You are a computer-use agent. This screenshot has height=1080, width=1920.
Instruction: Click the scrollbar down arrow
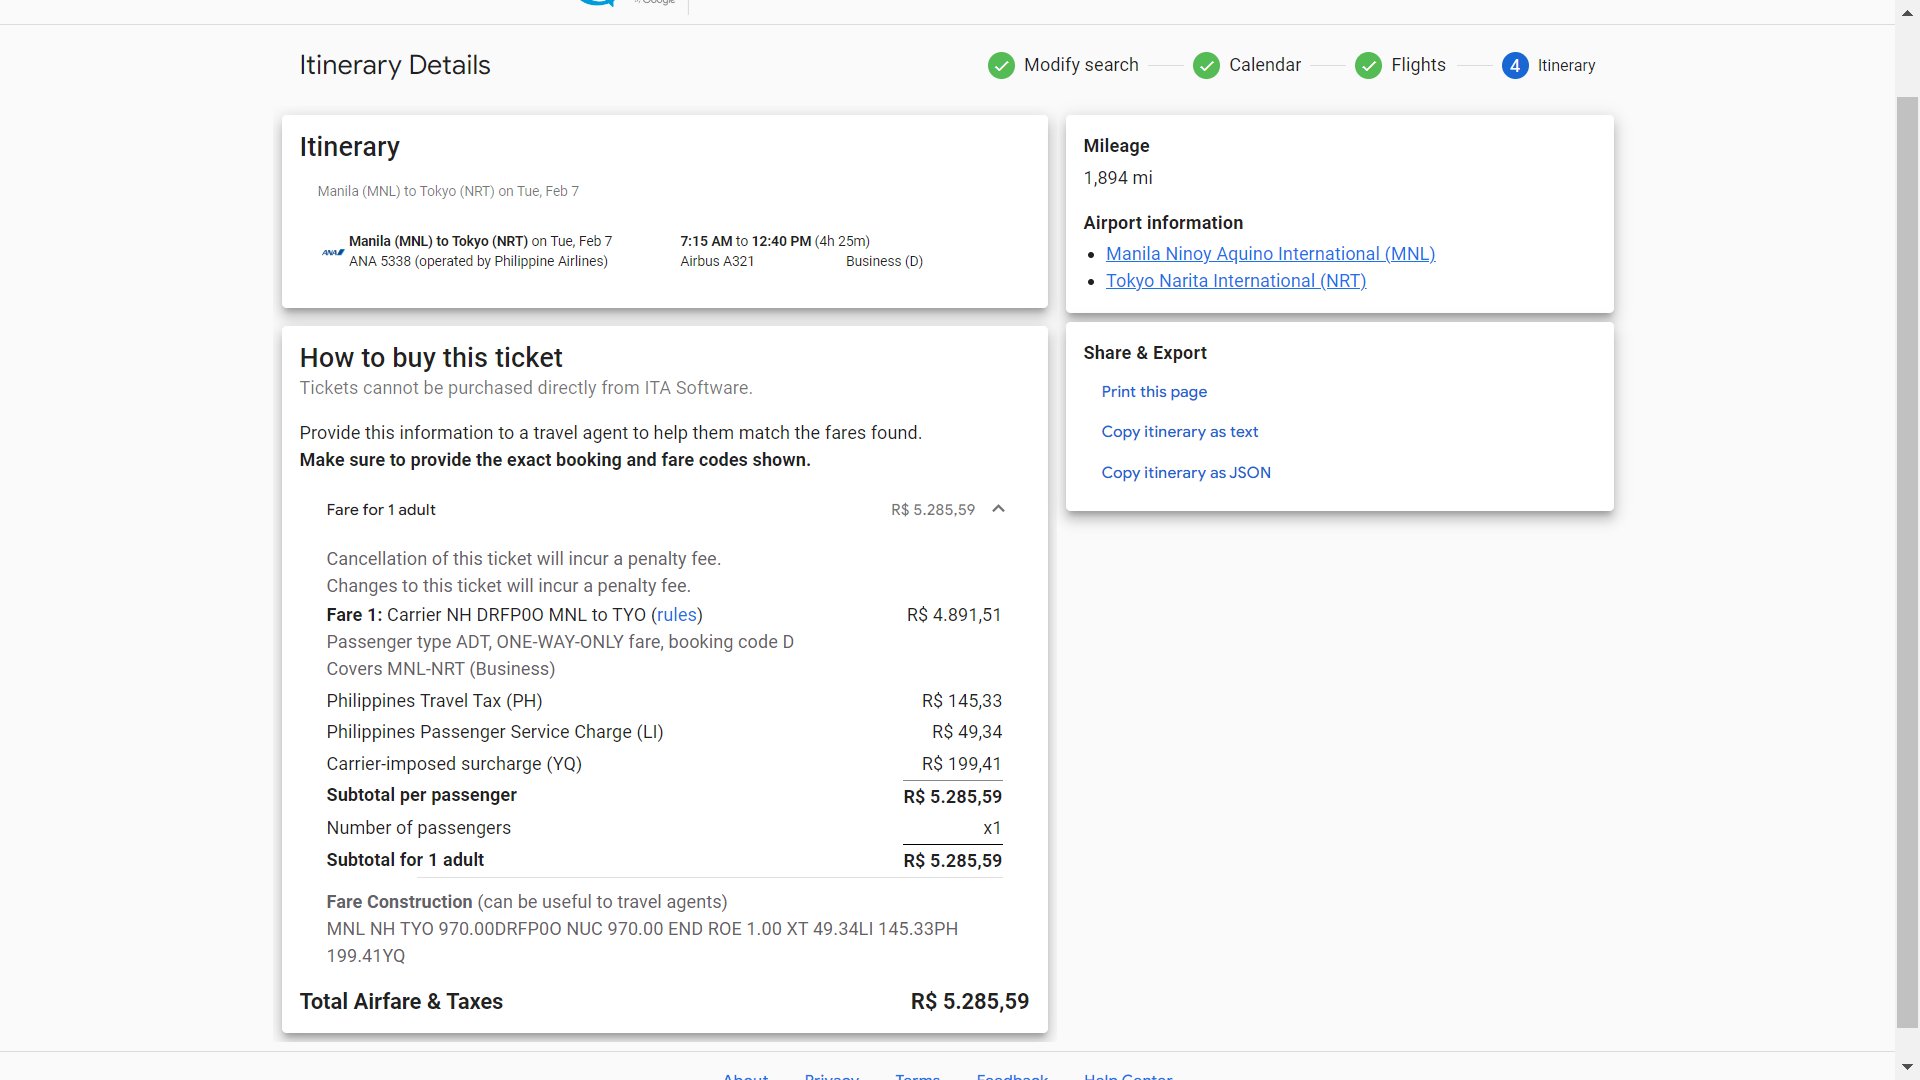pos(1907,1068)
